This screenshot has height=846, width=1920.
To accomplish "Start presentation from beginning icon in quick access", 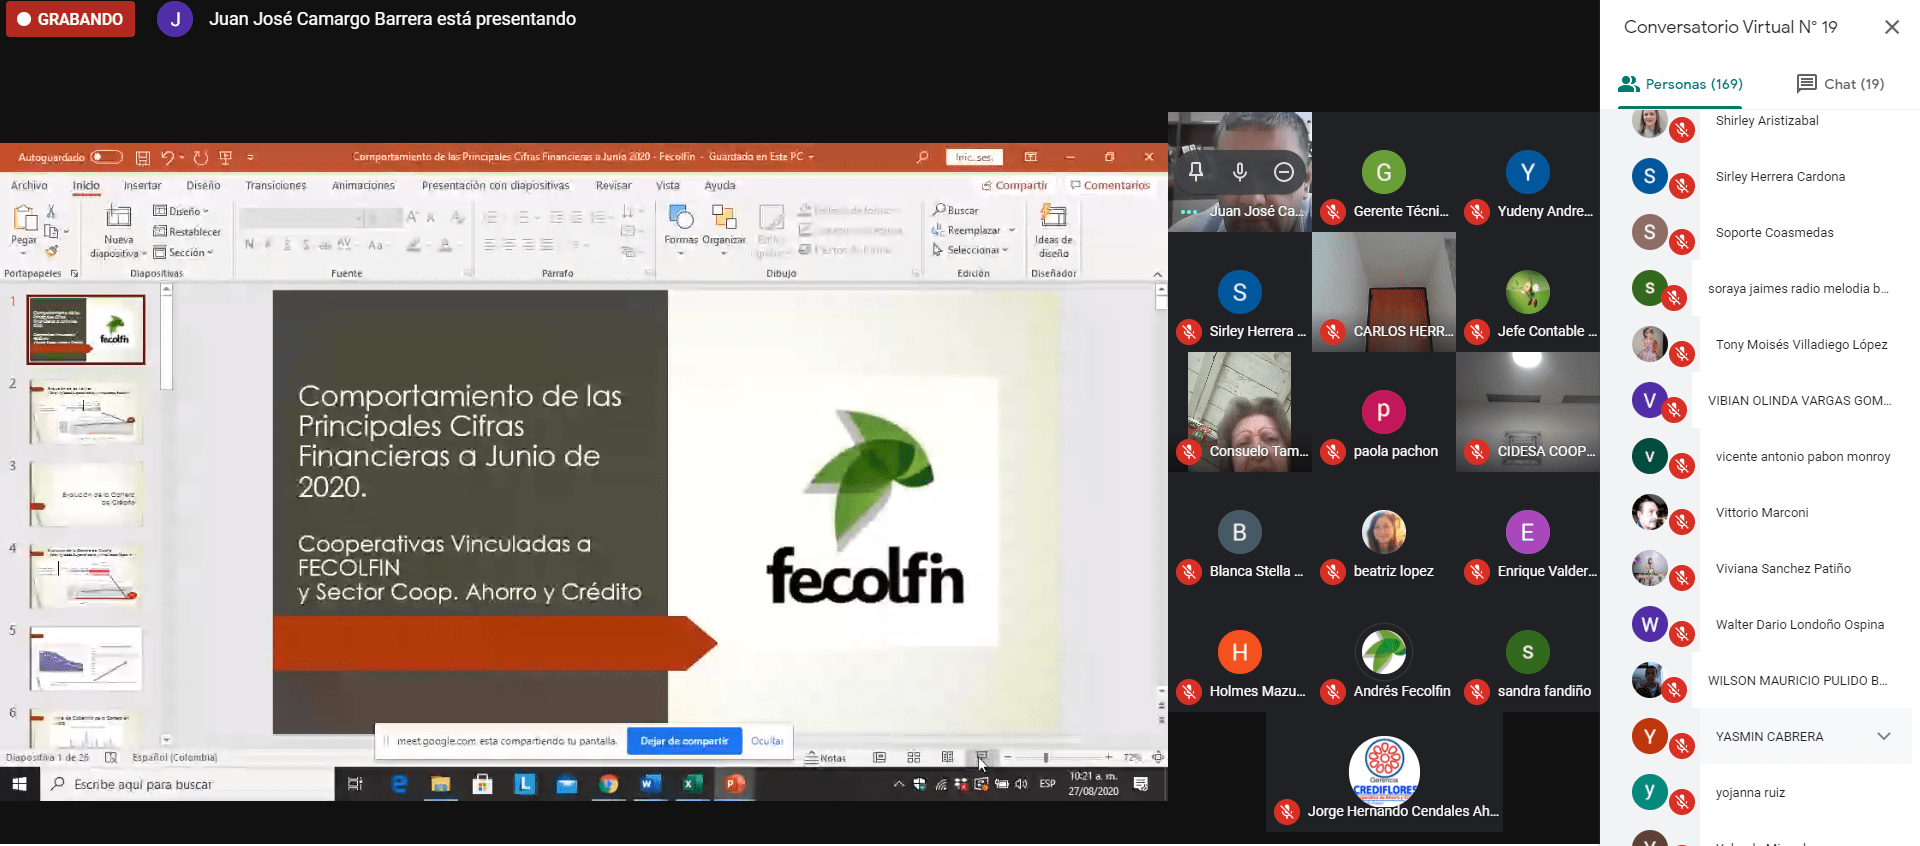I will coord(226,157).
